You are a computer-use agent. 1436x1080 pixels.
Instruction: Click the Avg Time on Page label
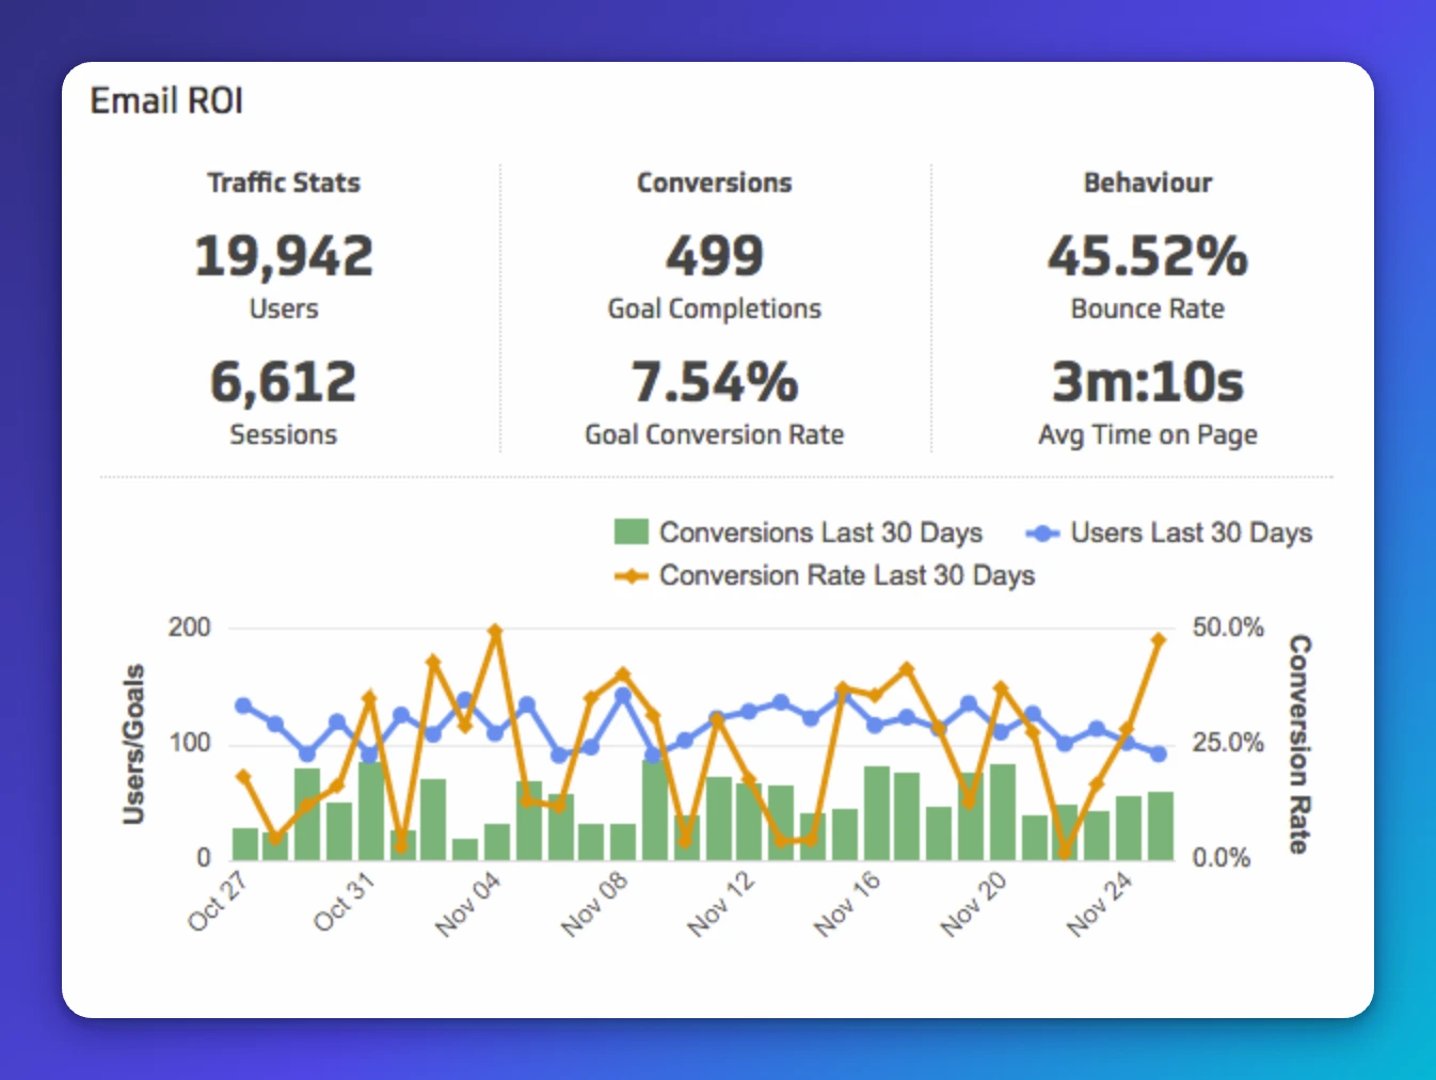coord(1148,435)
